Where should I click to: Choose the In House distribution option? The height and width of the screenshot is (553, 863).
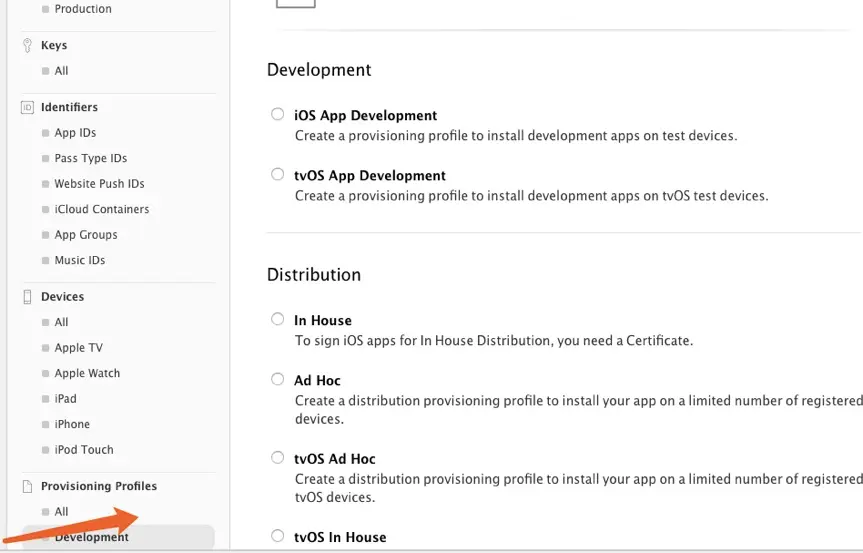point(277,319)
